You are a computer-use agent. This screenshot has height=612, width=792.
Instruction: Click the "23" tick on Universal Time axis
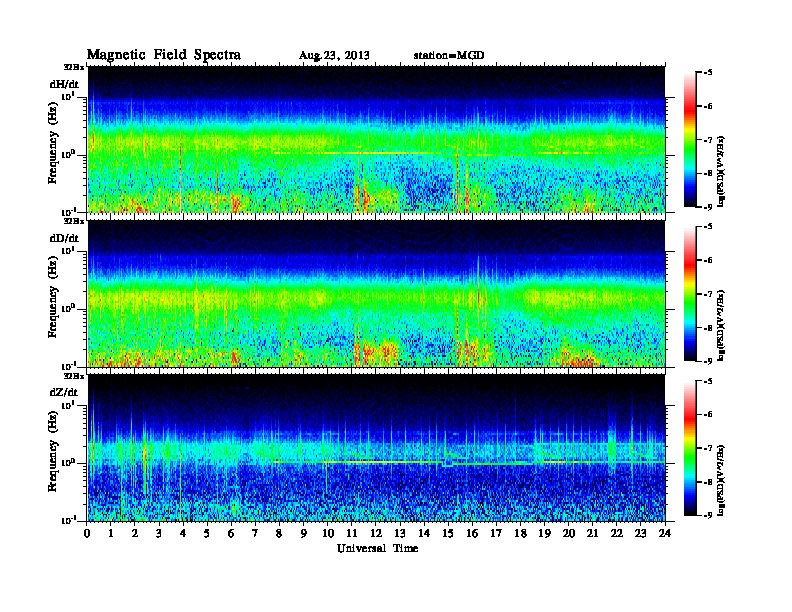pyautogui.click(x=641, y=534)
